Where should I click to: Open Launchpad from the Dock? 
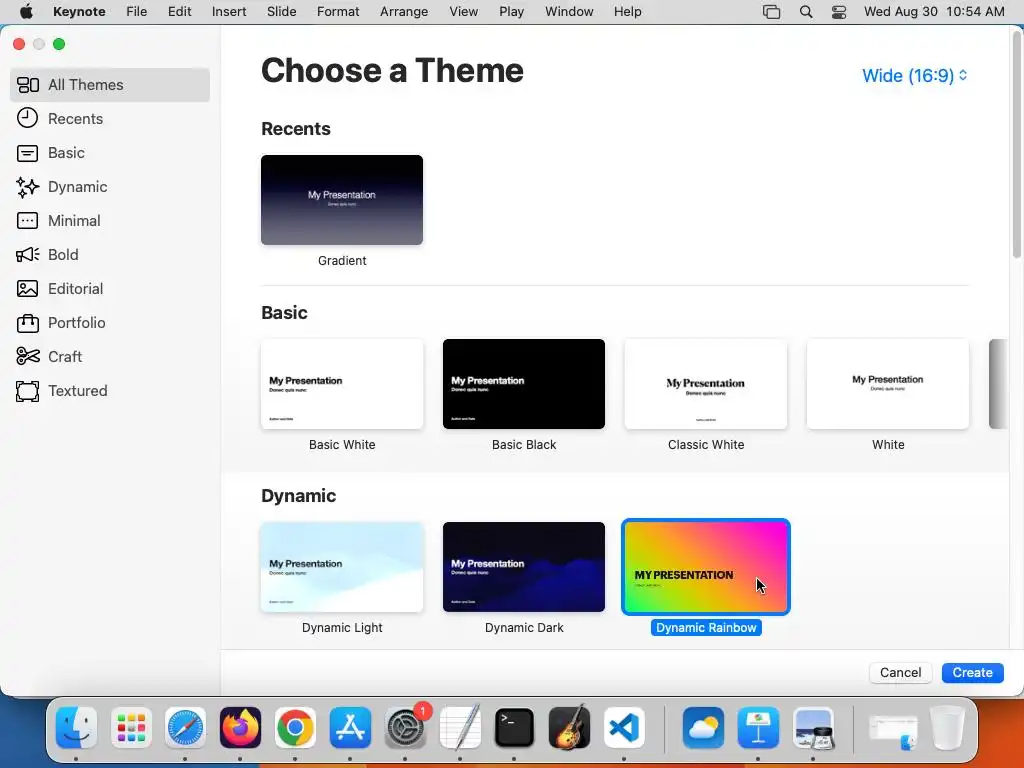[x=131, y=728]
